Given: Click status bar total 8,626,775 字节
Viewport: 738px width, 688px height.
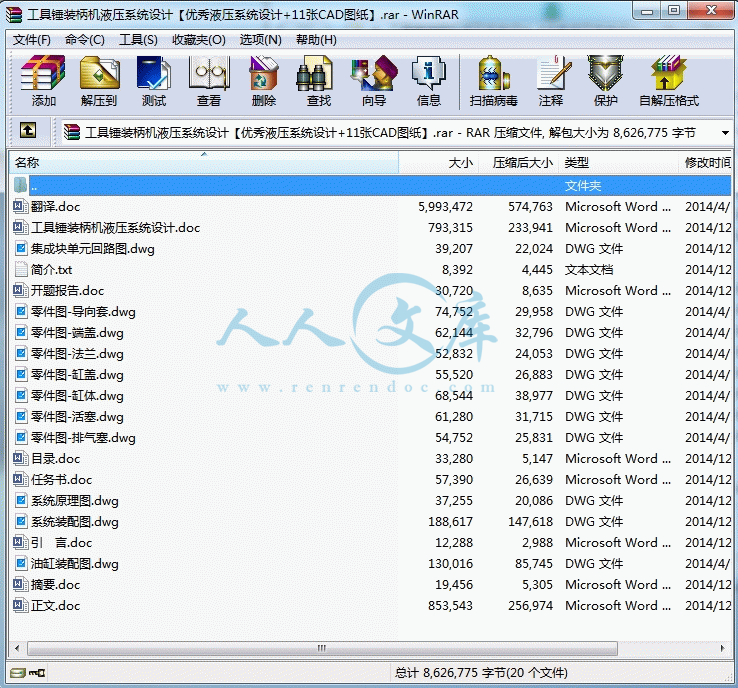Looking at the screenshot, I should pyautogui.click(x=481, y=673).
